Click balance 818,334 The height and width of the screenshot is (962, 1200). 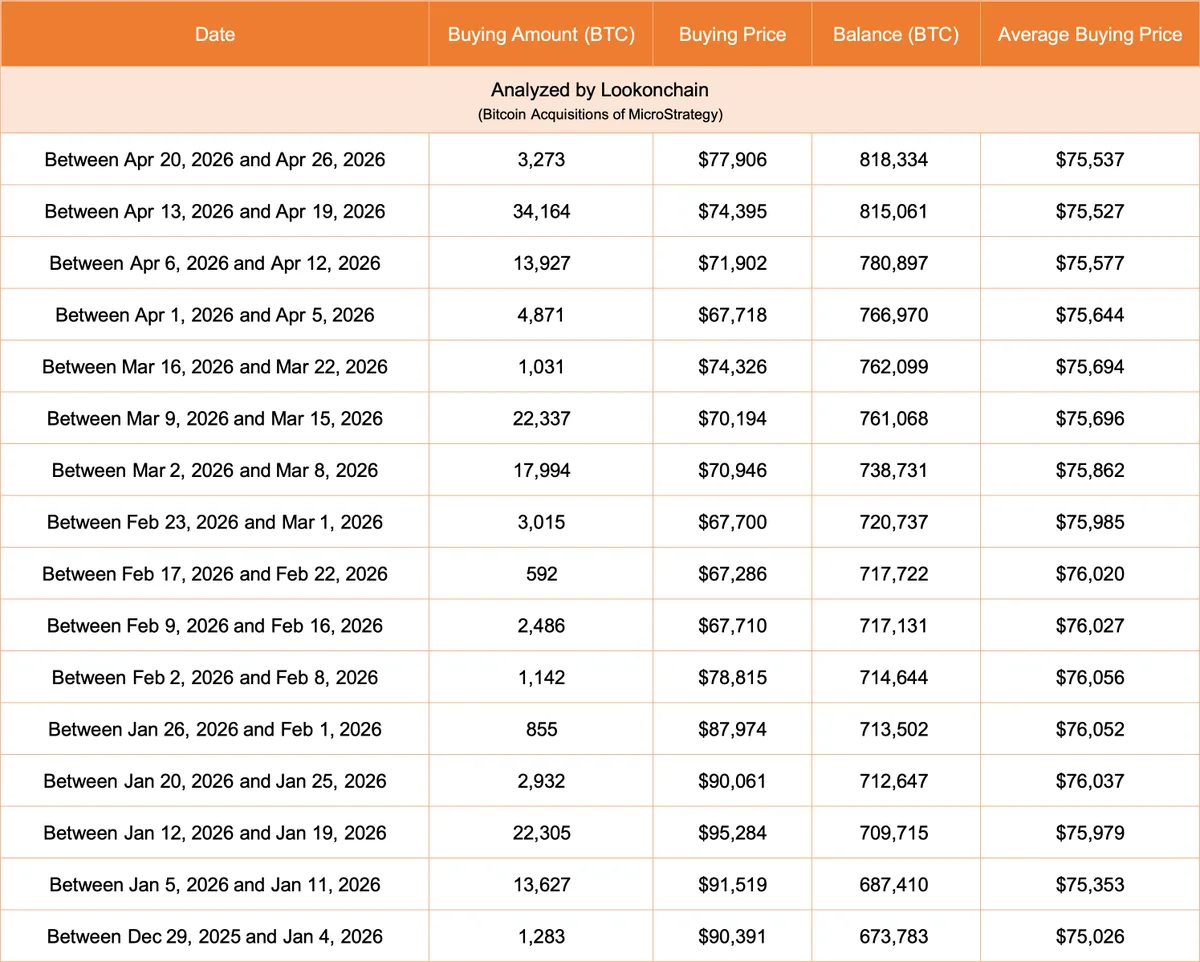[895, 159]
